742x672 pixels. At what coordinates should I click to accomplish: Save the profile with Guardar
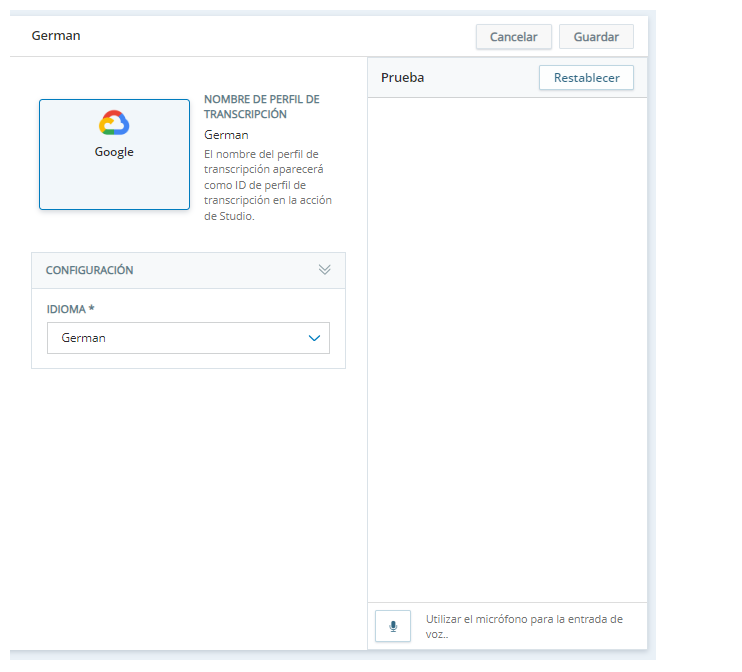(x=596, y=37)
